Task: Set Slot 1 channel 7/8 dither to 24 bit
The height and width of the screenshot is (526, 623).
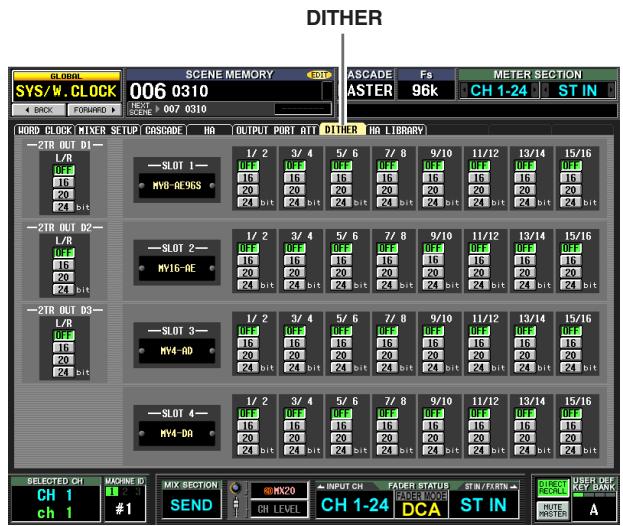Action: pyautogui.click(x=387, y=203)
